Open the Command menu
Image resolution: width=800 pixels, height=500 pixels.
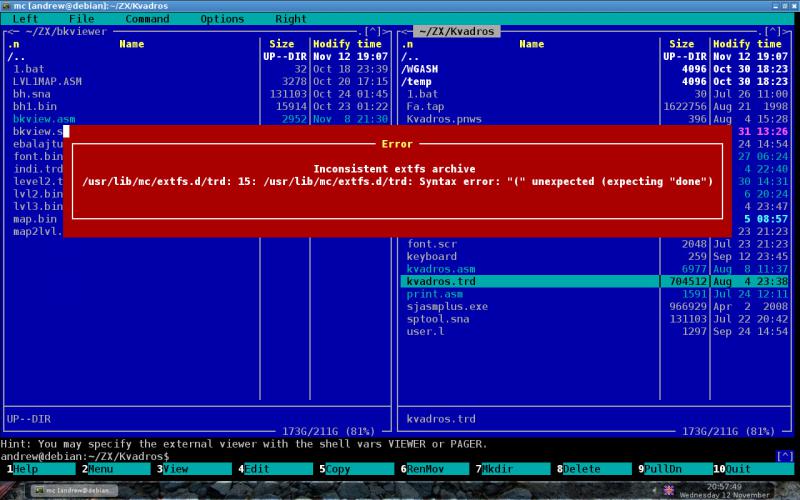[147, 19]
